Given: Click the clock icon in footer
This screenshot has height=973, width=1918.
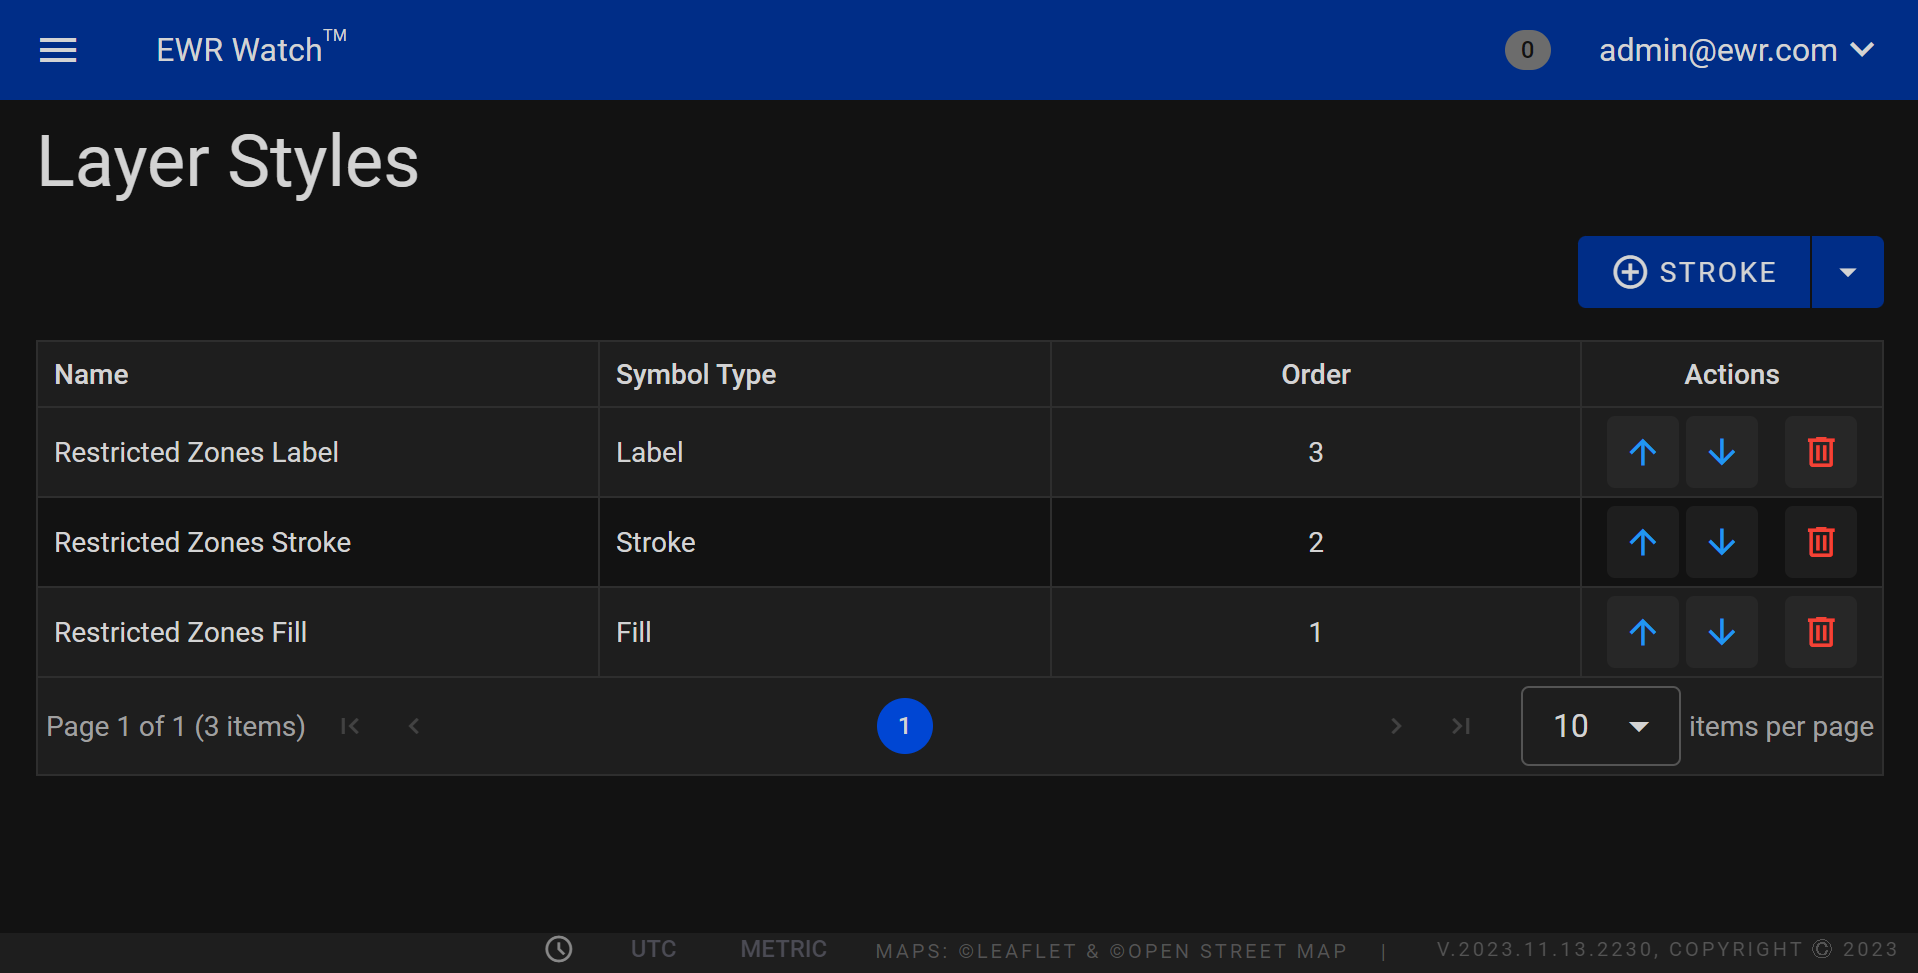Looking at the screenshot, I should pyautogui.click(x=559, y=949).
